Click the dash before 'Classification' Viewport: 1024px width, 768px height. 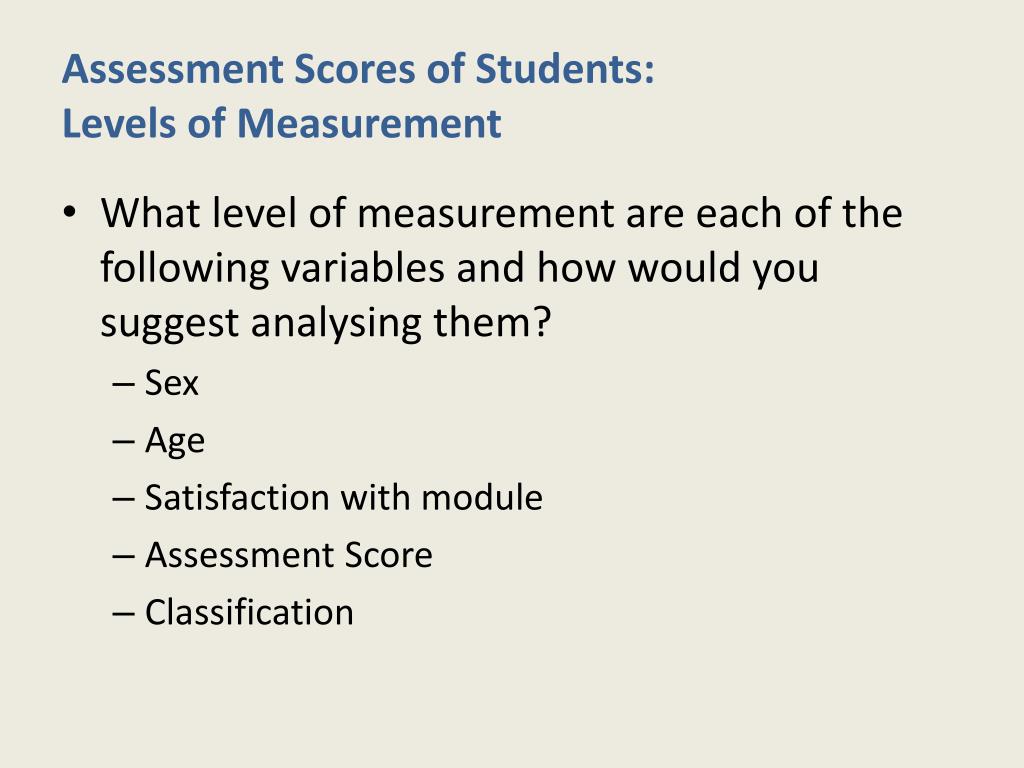(123, 615)
